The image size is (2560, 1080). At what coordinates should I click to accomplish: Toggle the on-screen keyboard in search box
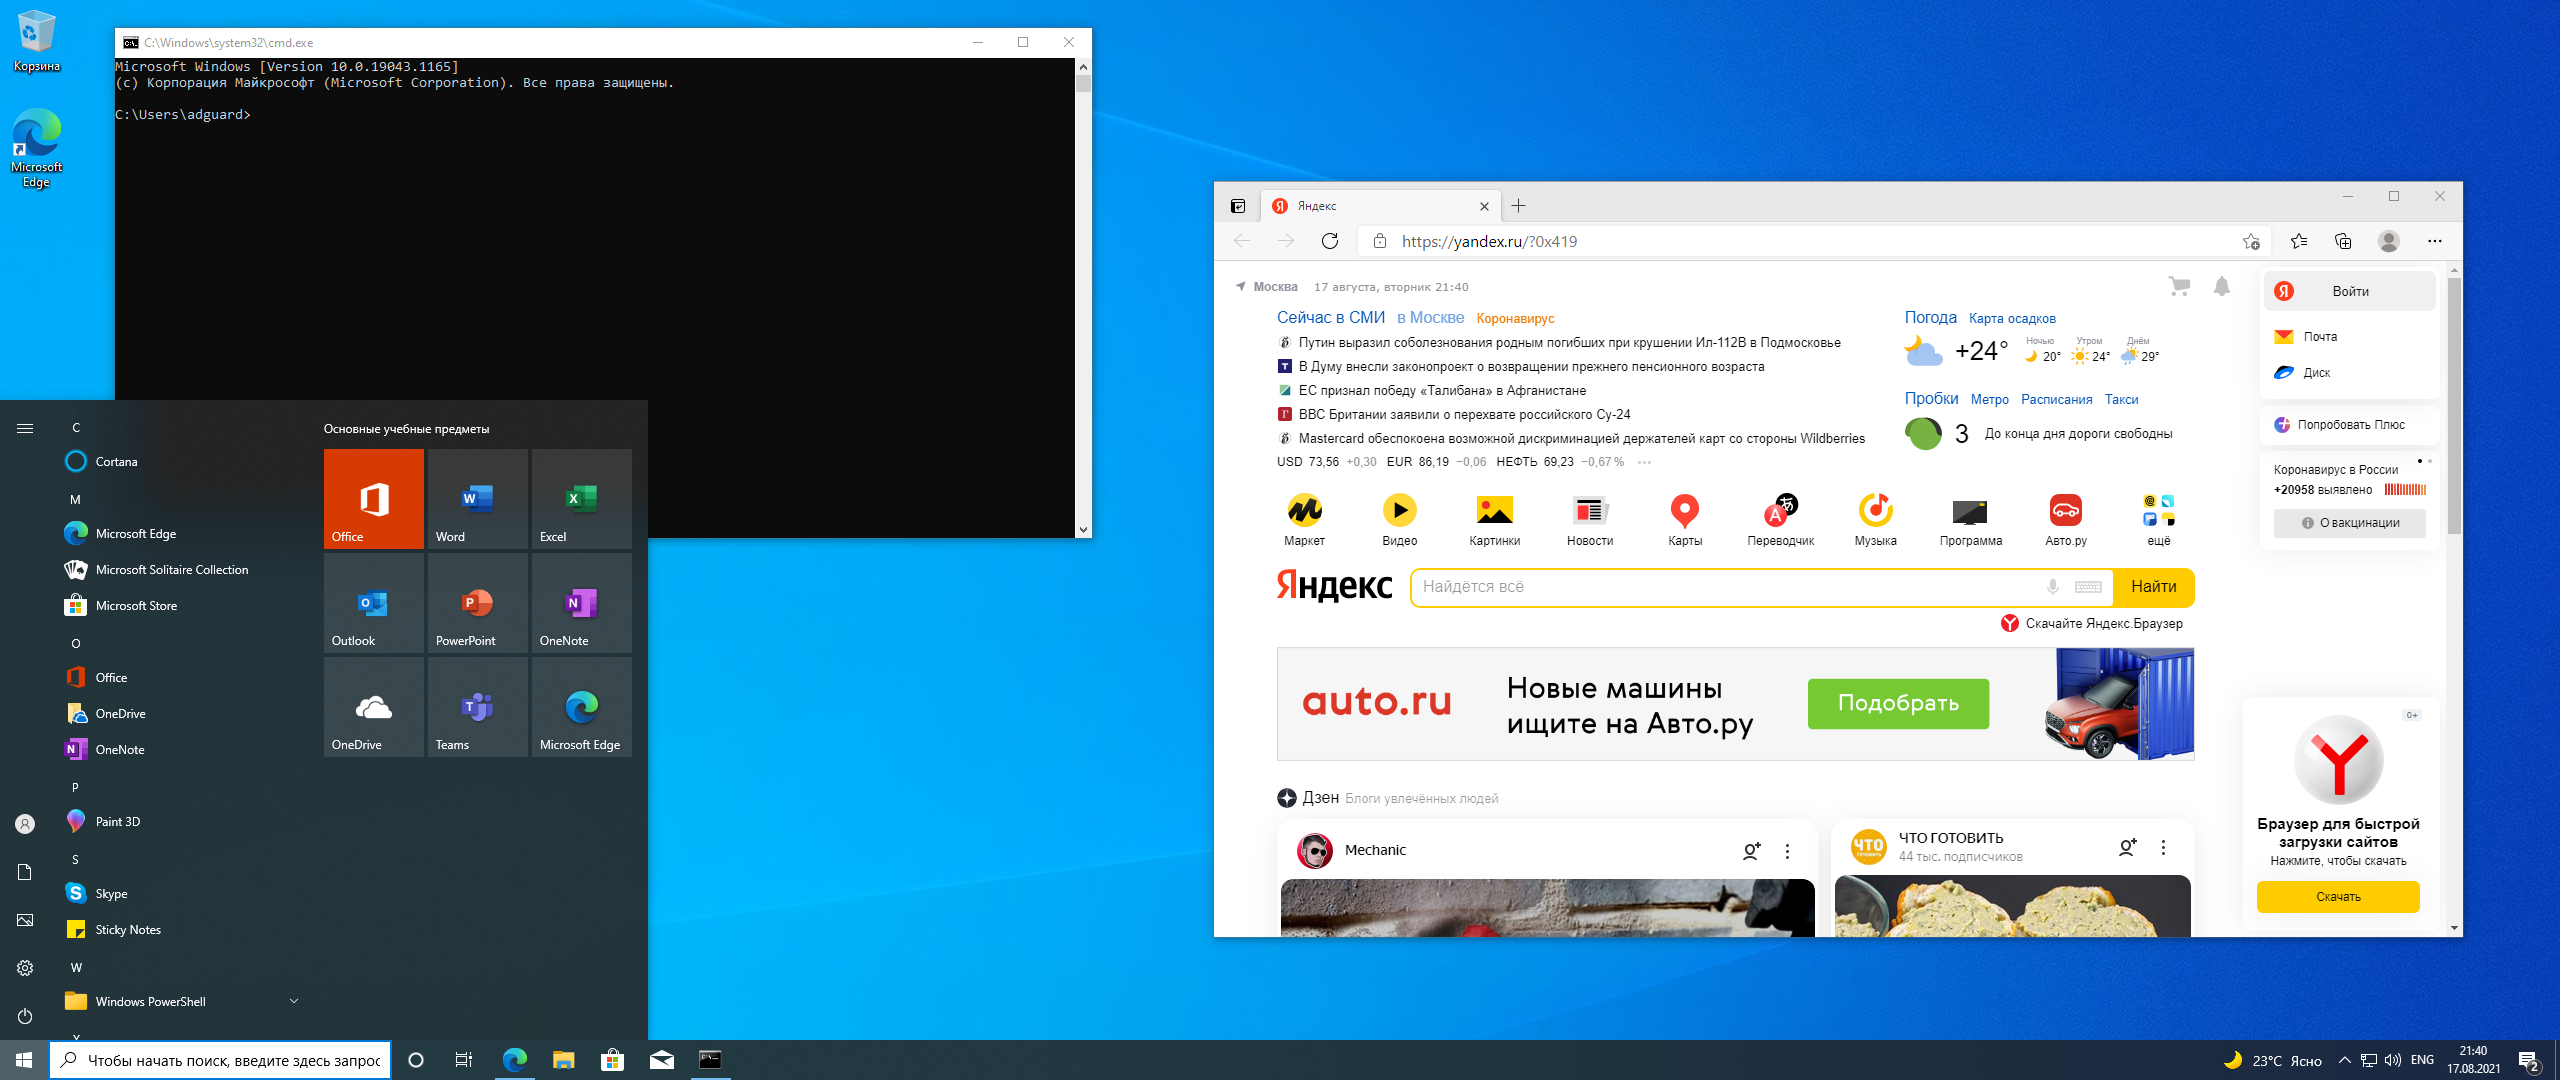pos(2088,587)
